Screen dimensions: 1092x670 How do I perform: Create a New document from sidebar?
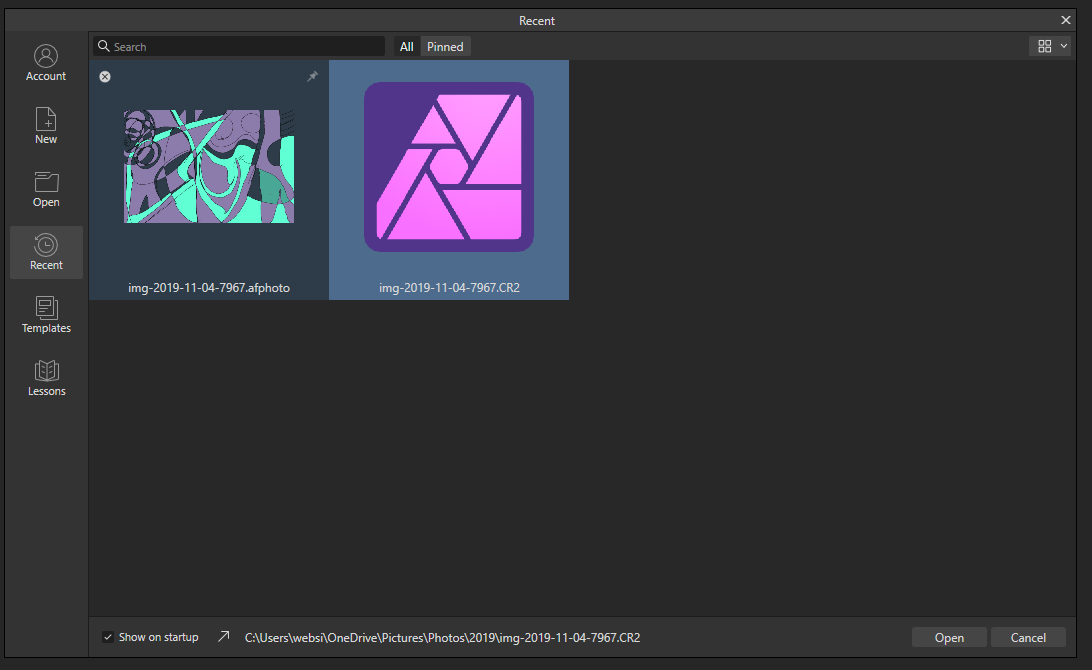[46, 126]
